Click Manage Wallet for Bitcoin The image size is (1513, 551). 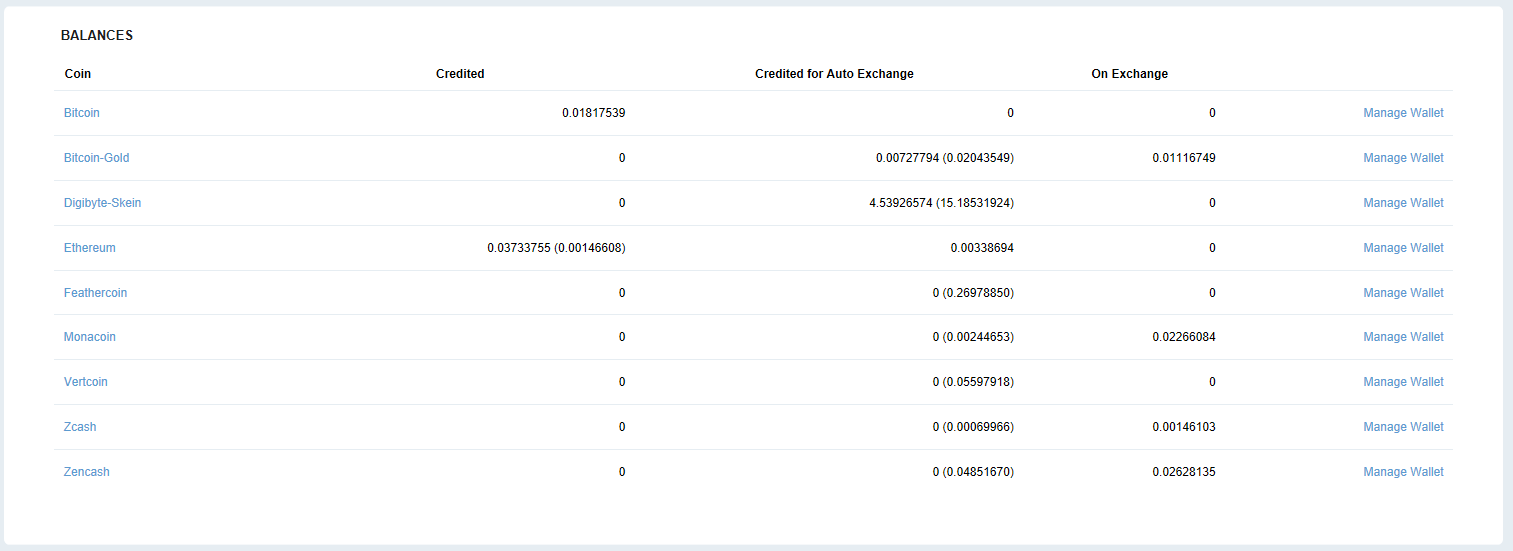click(1403, 113)
